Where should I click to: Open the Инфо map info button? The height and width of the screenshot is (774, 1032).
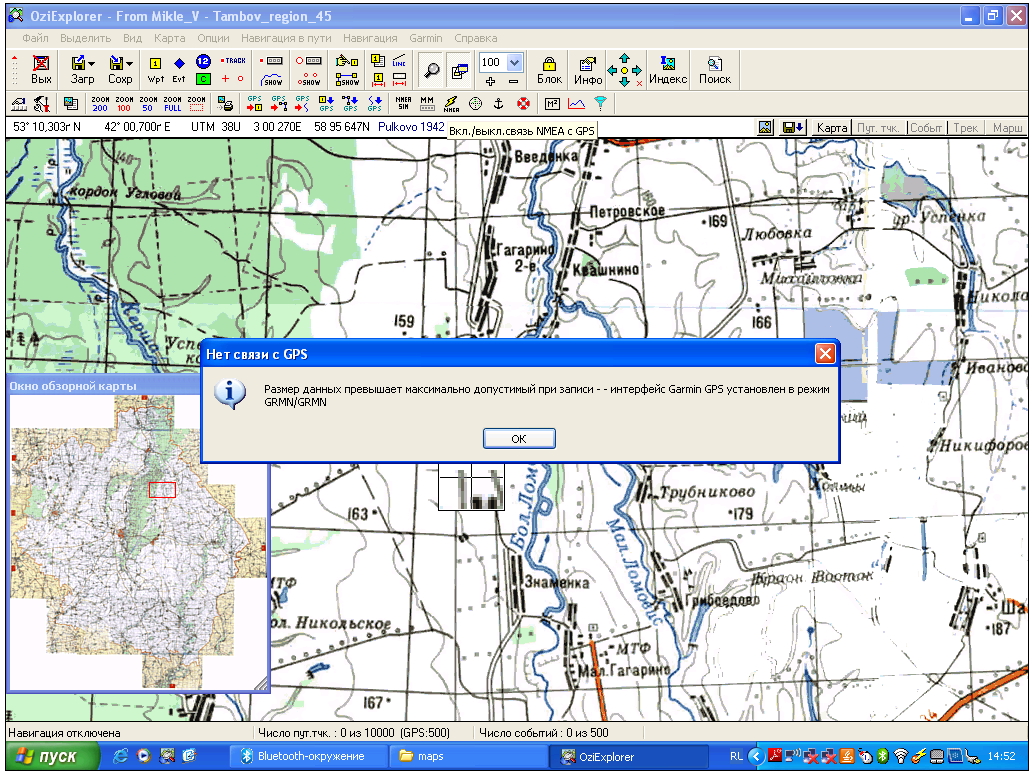pyautogui.click(x=588, y=69)
